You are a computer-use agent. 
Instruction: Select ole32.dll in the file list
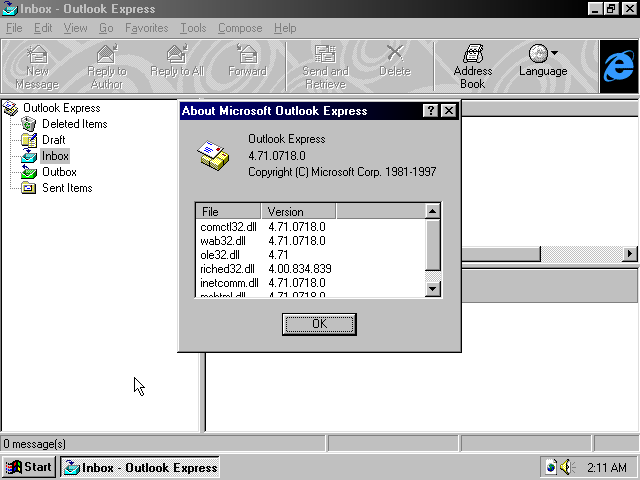pyautogui.click(x=220, y=255)
